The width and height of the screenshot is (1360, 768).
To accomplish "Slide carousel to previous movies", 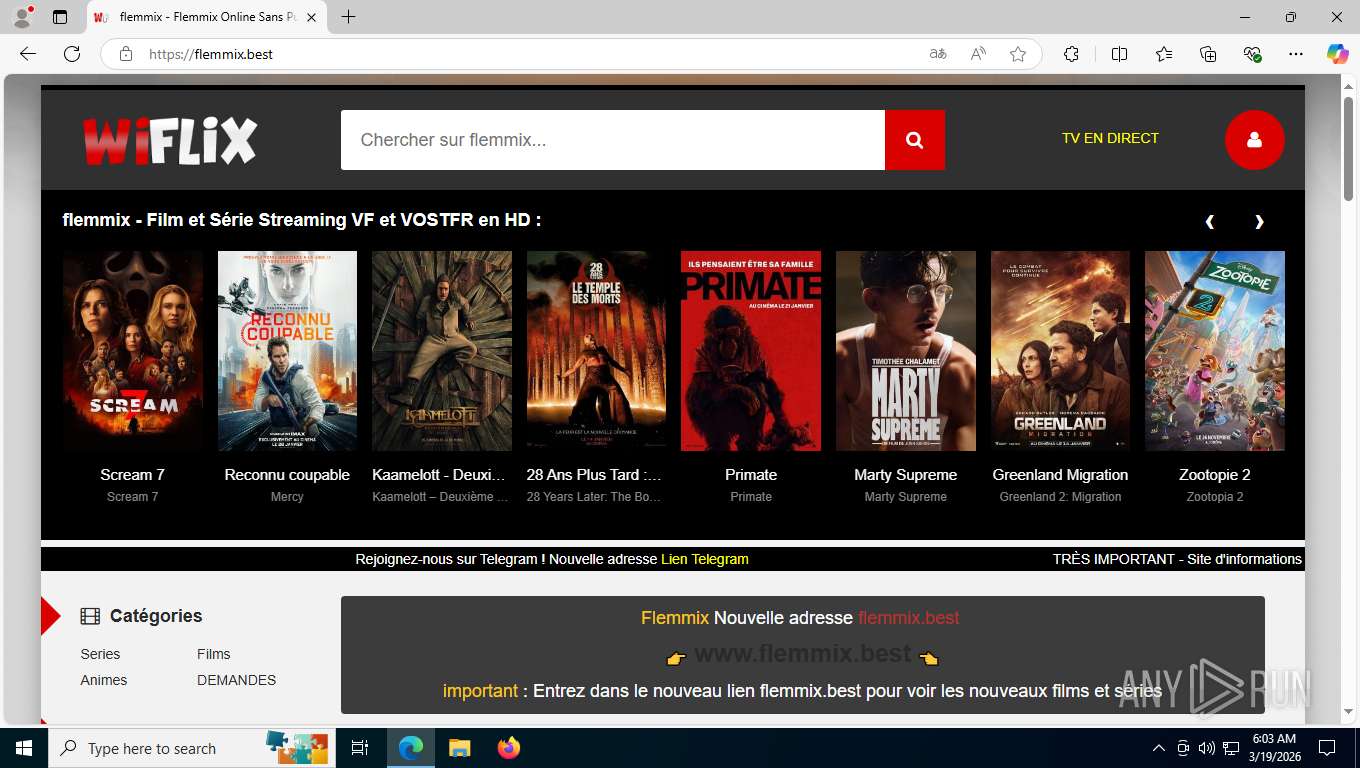I will point(1210,221).
